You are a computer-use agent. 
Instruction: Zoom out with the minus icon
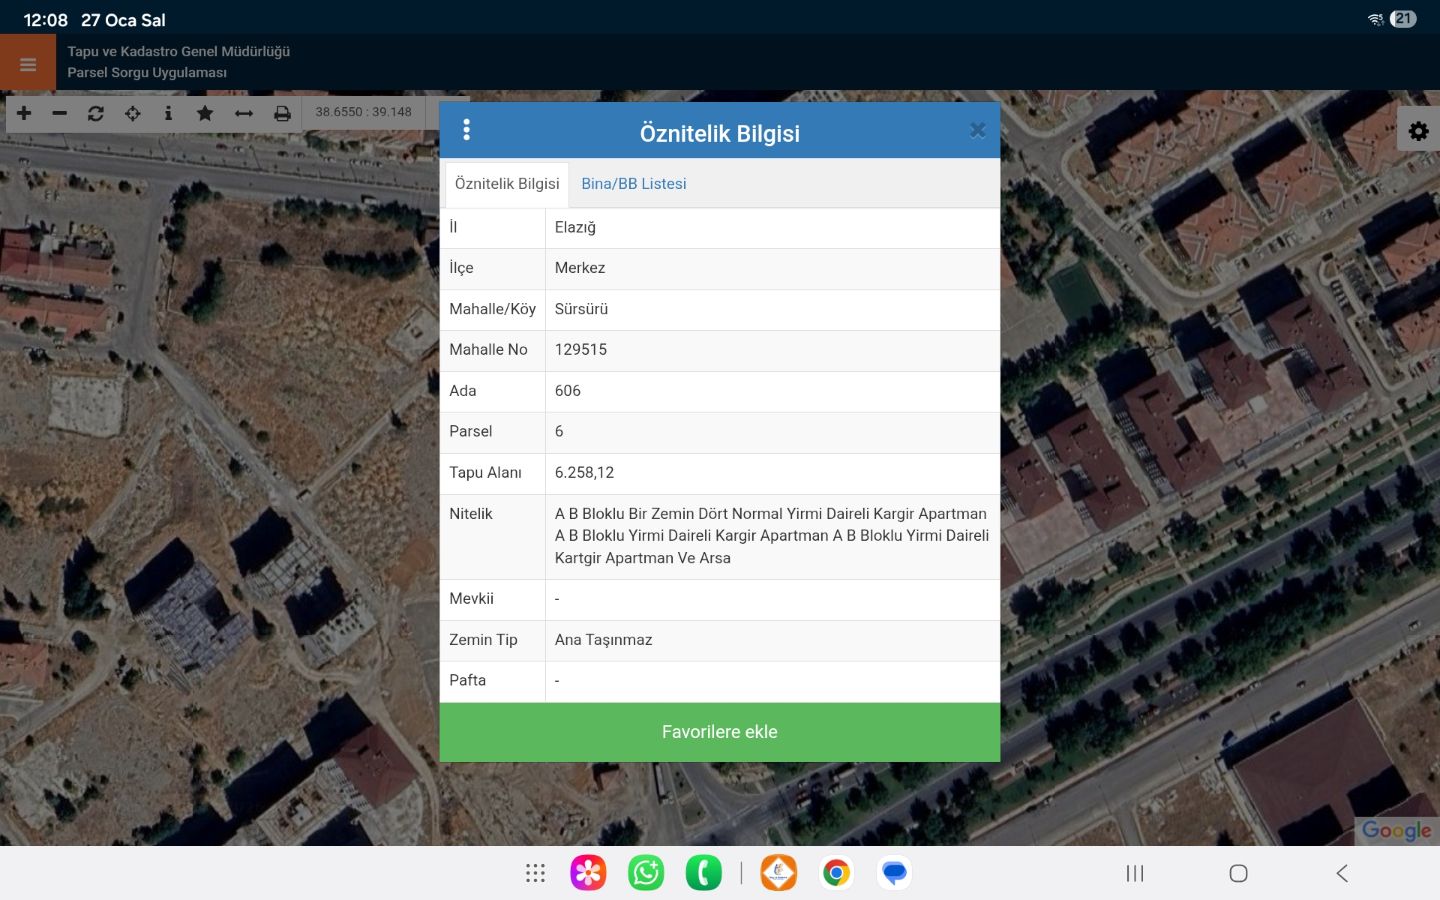[x=60, y=113]
